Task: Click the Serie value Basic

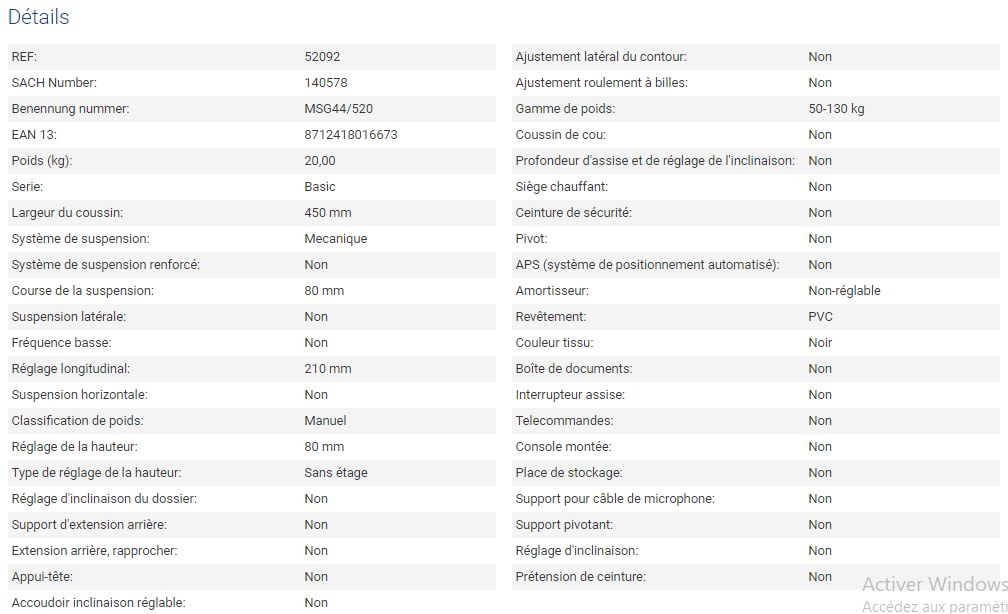Action: point(320,187)
